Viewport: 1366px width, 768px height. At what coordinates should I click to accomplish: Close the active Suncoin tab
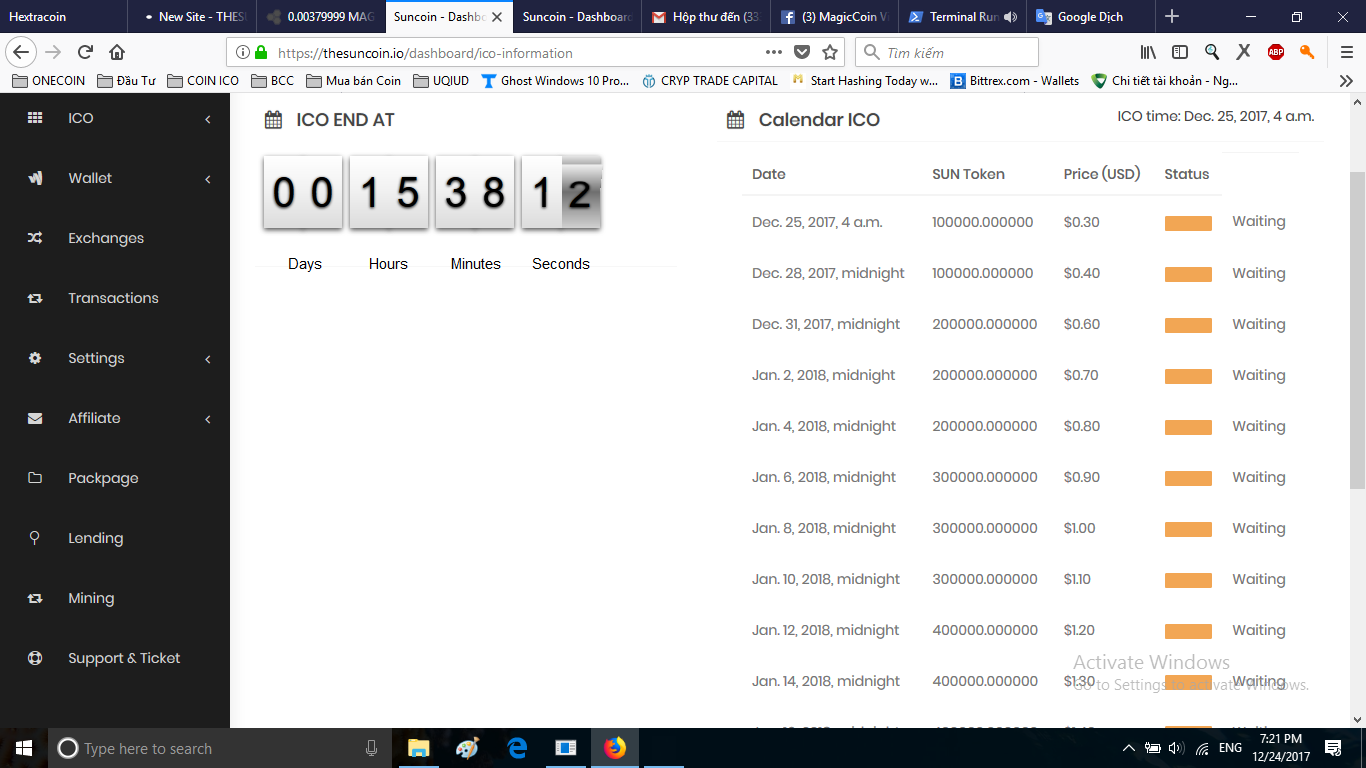click(x=497, y=17)
